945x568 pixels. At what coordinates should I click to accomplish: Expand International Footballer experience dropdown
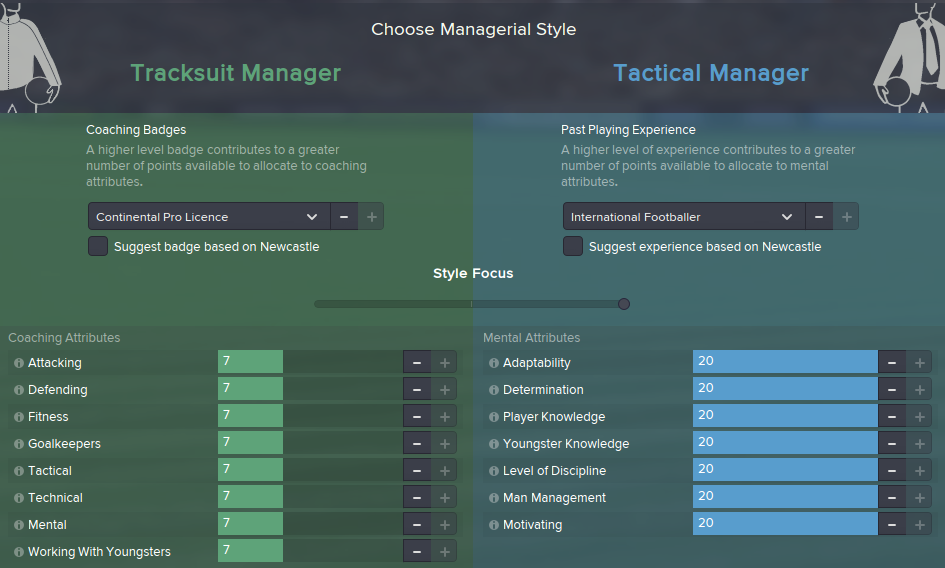683,217
